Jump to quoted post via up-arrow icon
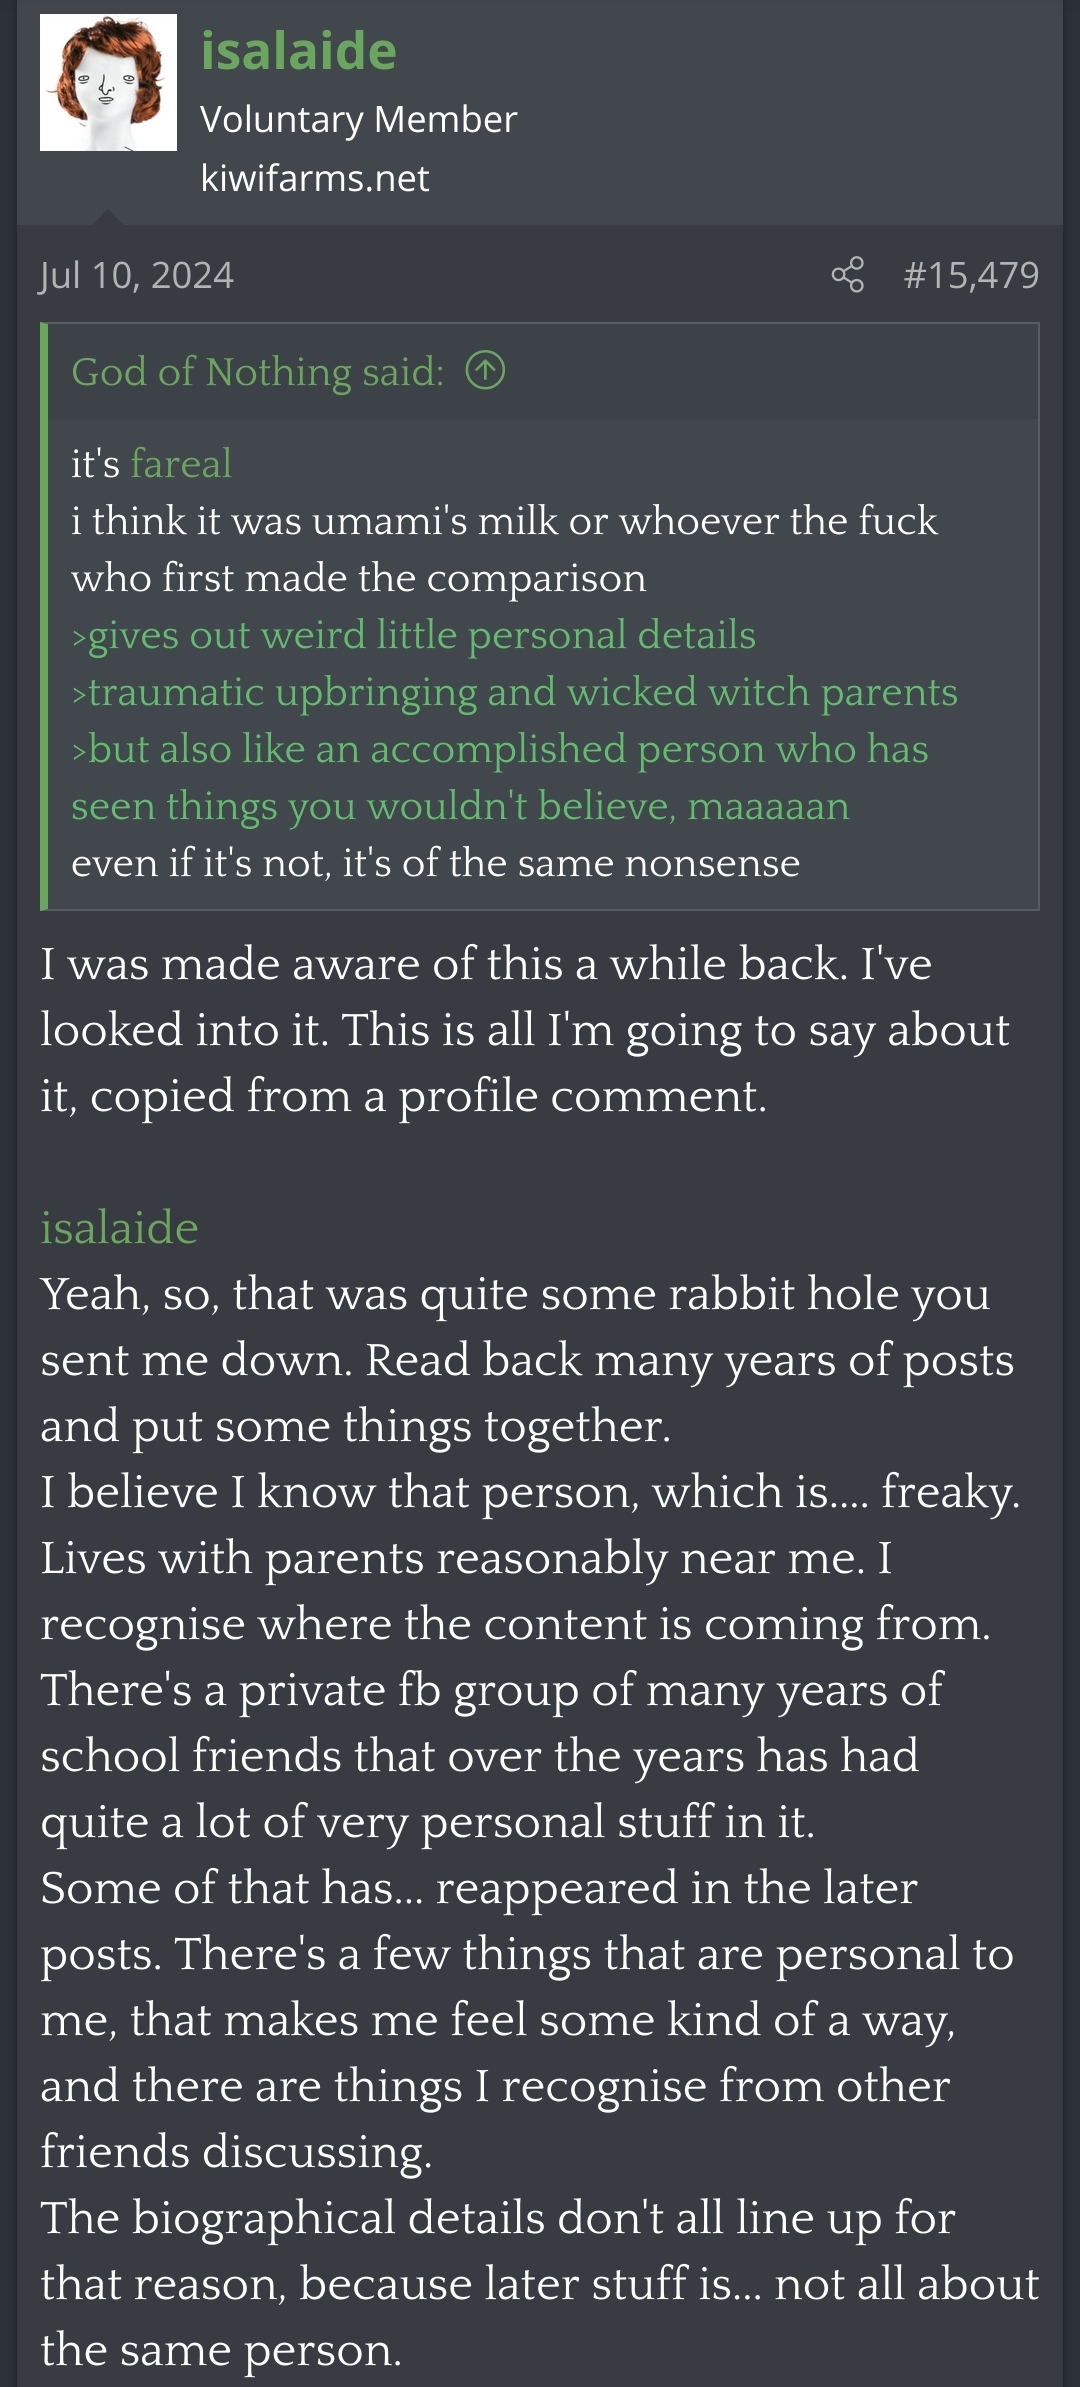Viewport: 1080px width, 2387px height. [x=485, y=372]
